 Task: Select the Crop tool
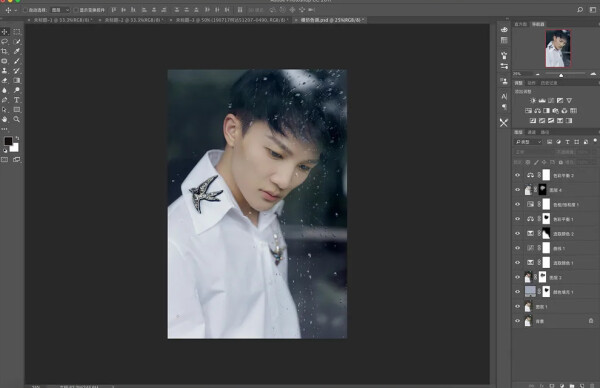tap(5, 51)
